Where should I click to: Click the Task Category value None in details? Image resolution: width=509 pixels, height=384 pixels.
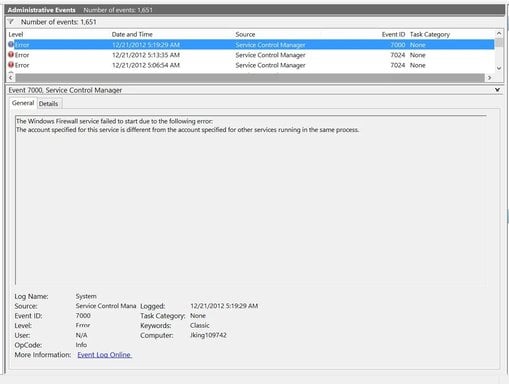coord(198,315)
